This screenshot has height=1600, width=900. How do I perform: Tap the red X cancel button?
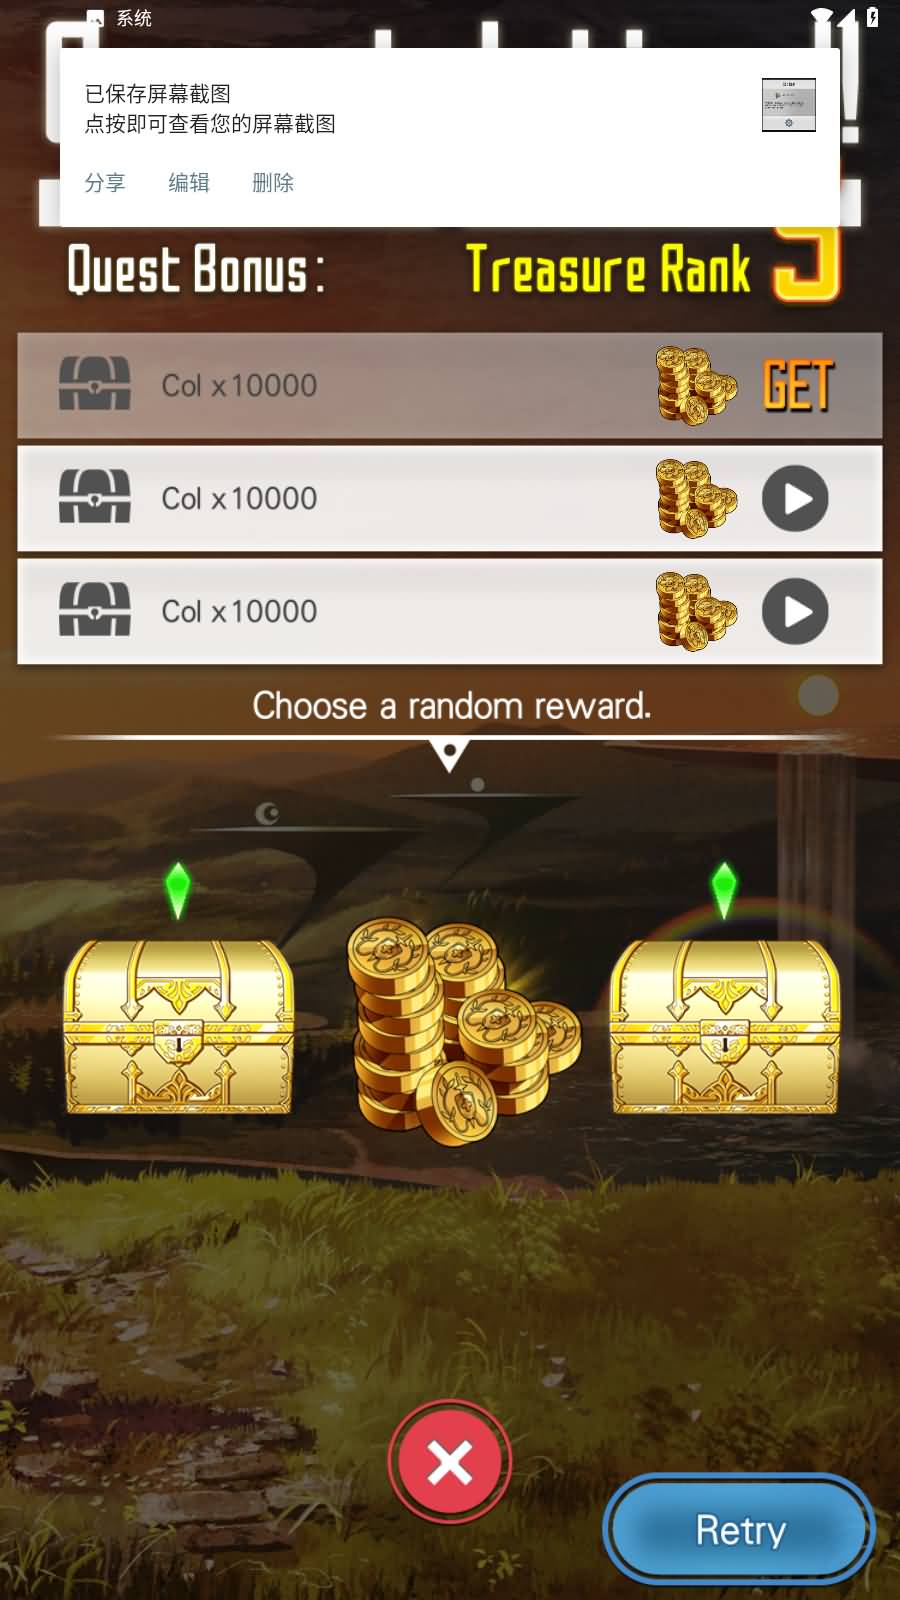point(450,1462)
